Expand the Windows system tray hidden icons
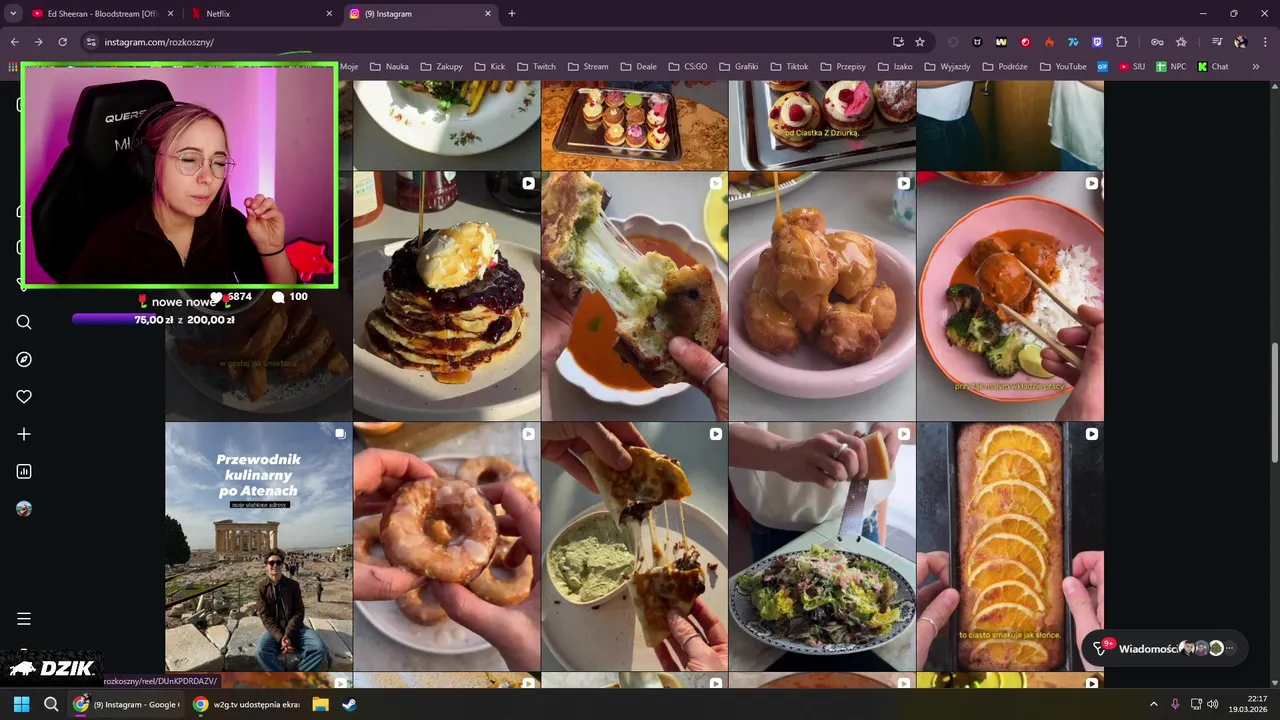Image resolution: width=1280 pixels, height=720 pixels. [x=1153, y=704]
